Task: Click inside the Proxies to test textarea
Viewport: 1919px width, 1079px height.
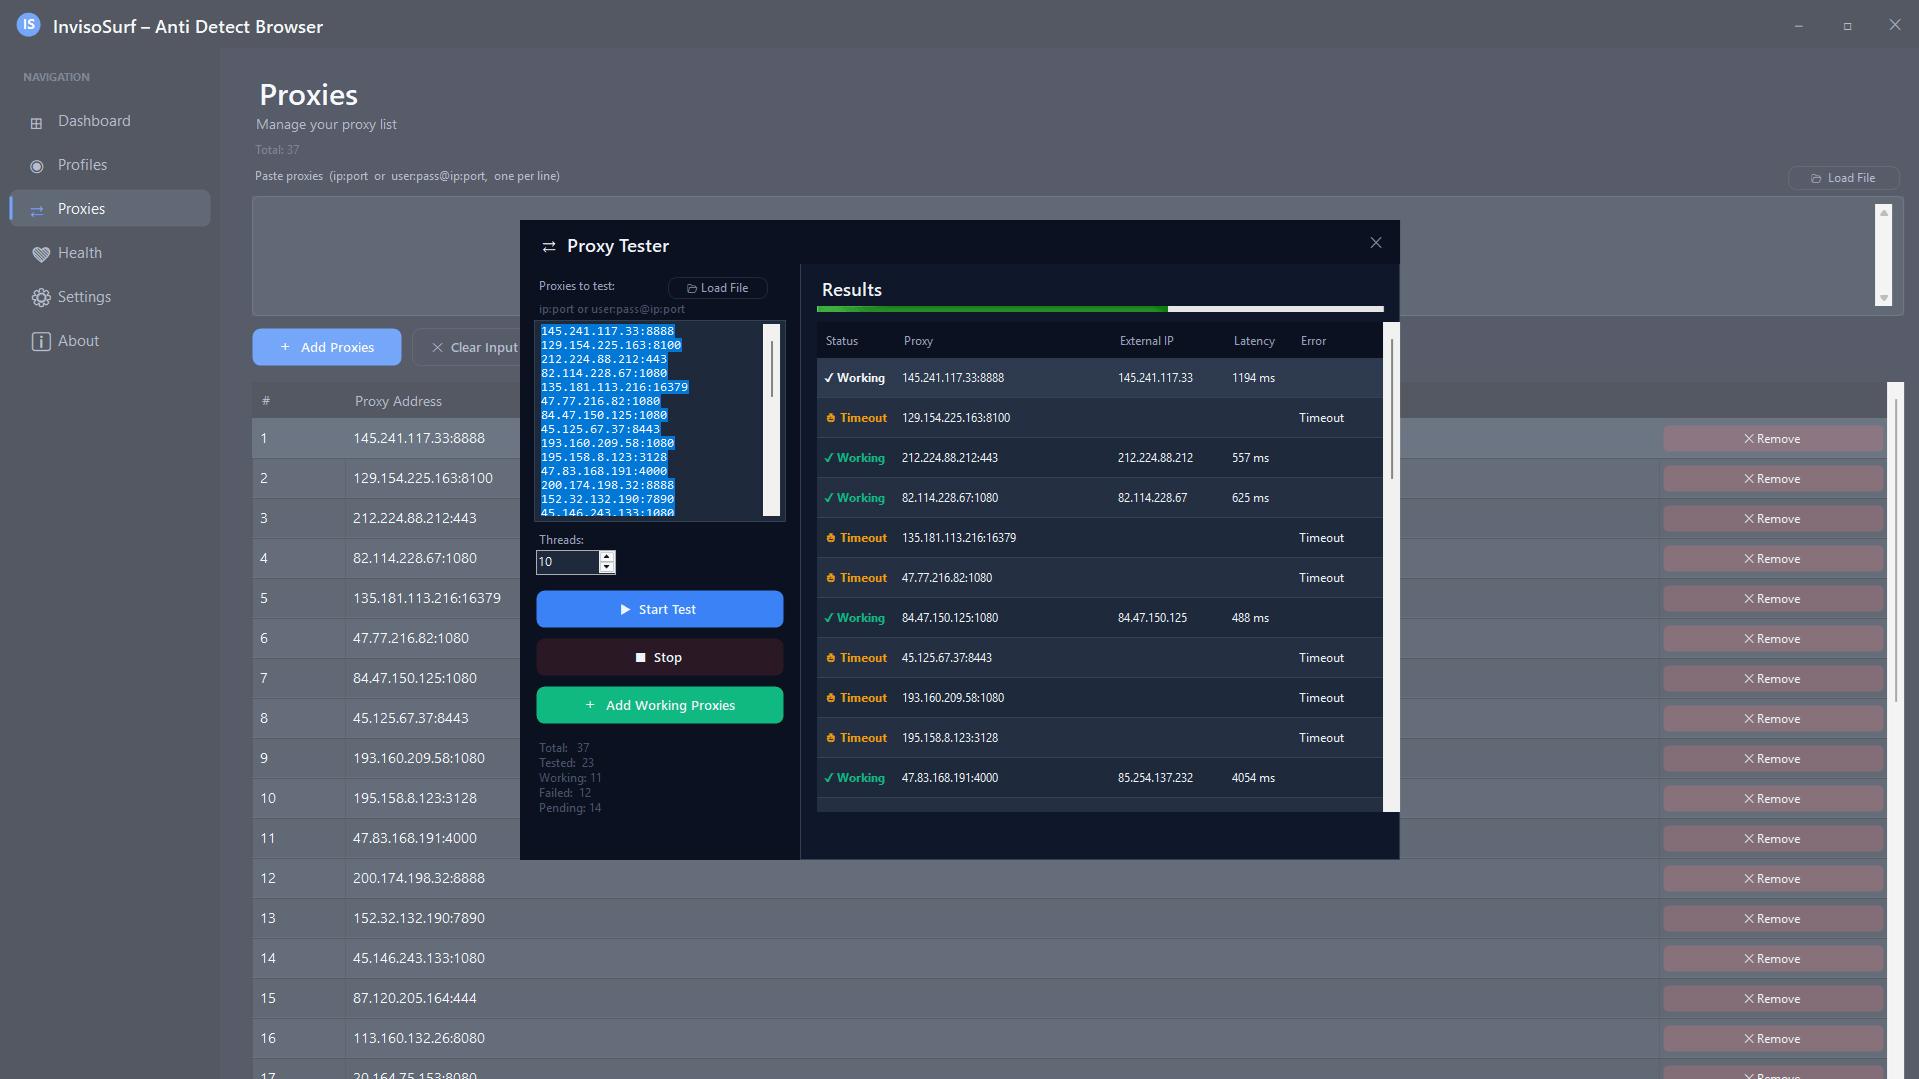Action: coord(649,420)
